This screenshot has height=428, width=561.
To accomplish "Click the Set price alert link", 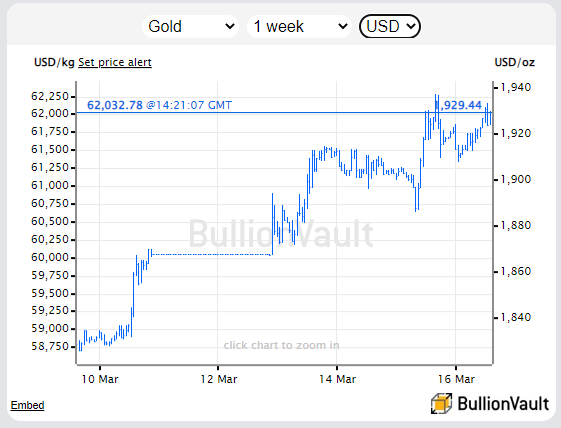I will click(115, 62).
